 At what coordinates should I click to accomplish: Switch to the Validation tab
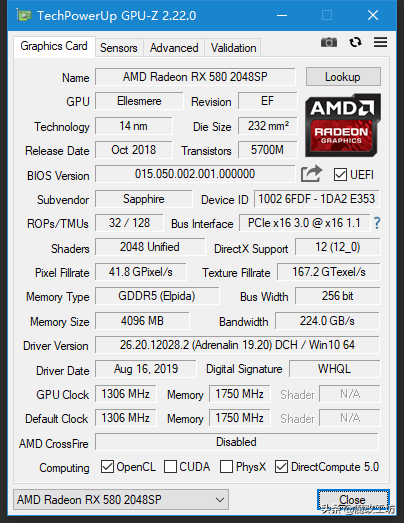point(233,48)
